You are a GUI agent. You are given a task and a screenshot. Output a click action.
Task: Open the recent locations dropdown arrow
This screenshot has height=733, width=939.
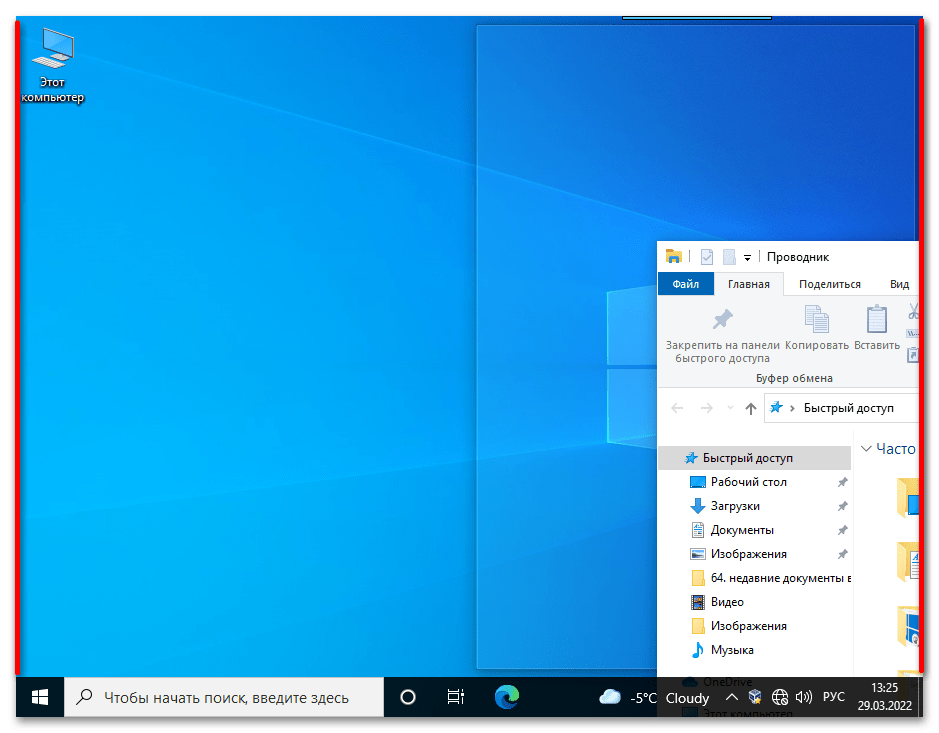pos(730,408)
